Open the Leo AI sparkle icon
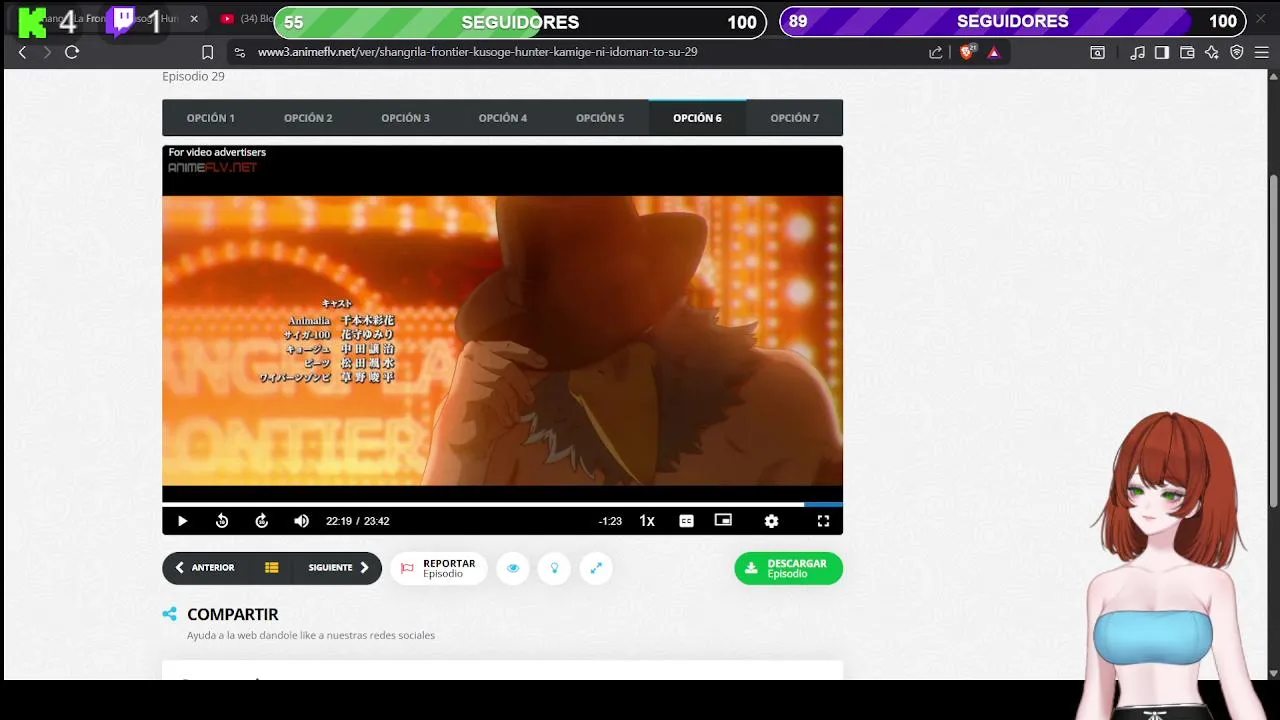Image resolution: width=1280 pixels, height=720 pixels. pos(1212,52)
